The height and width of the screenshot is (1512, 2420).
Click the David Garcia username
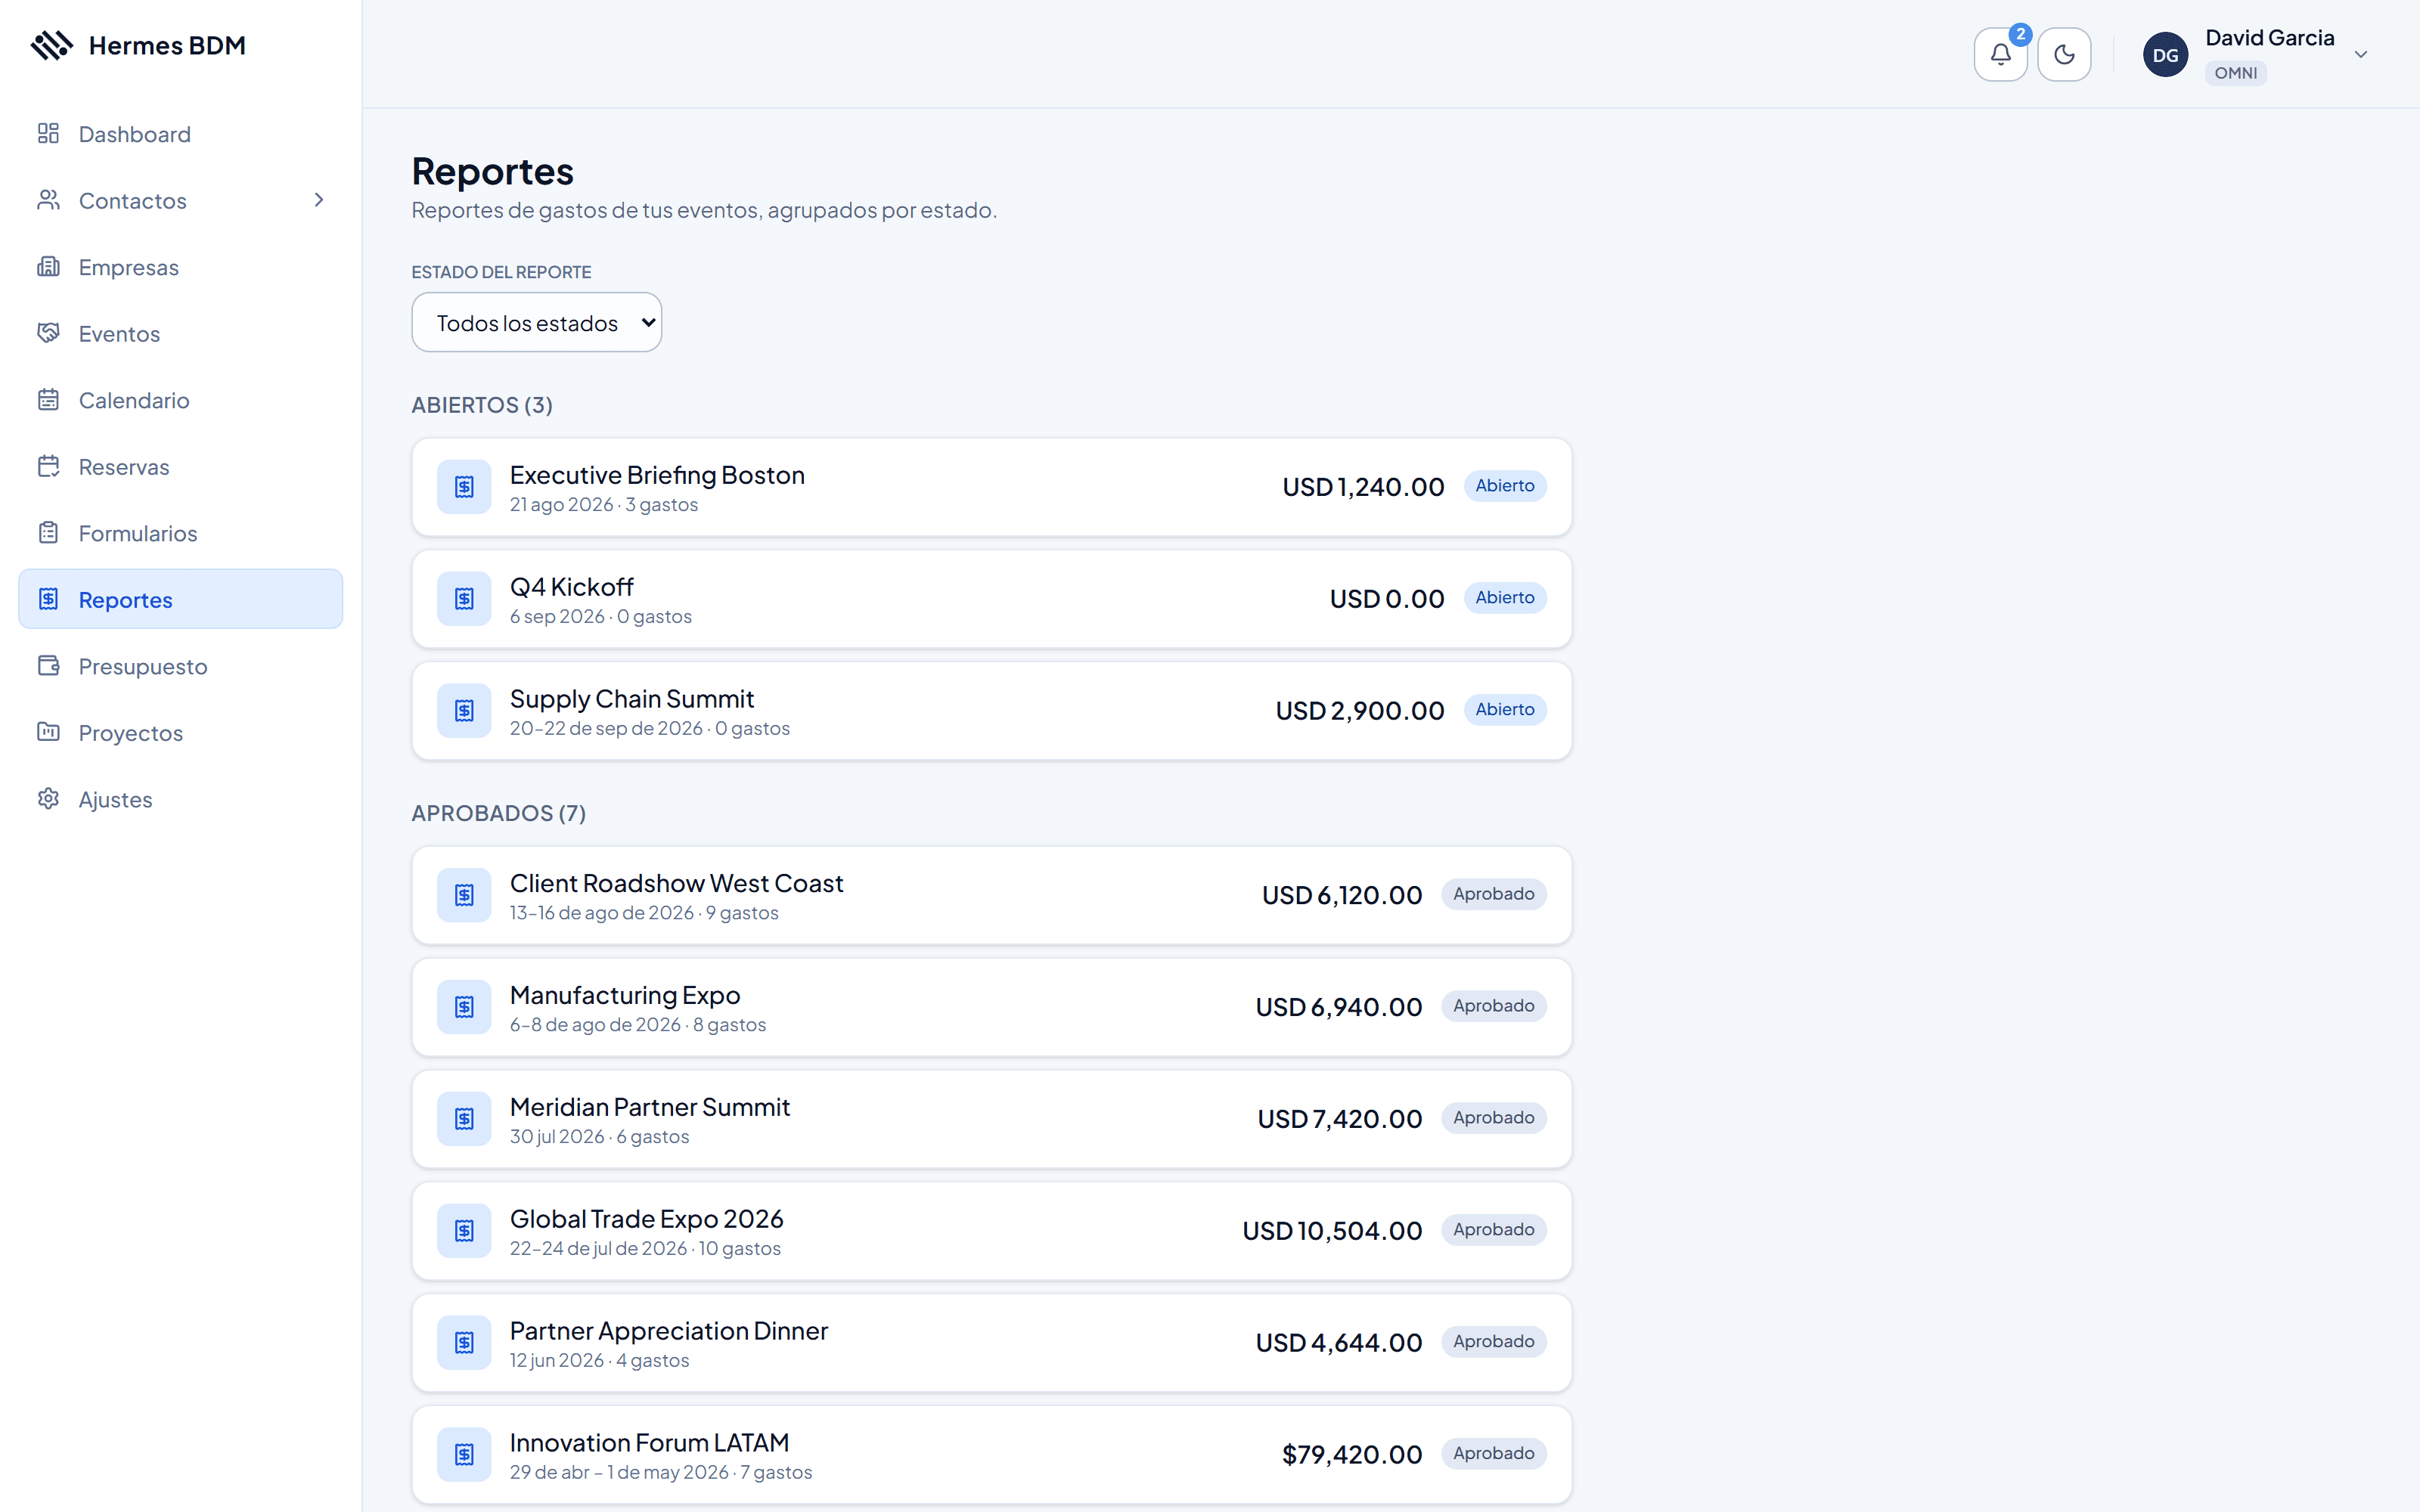point(2270,38)
